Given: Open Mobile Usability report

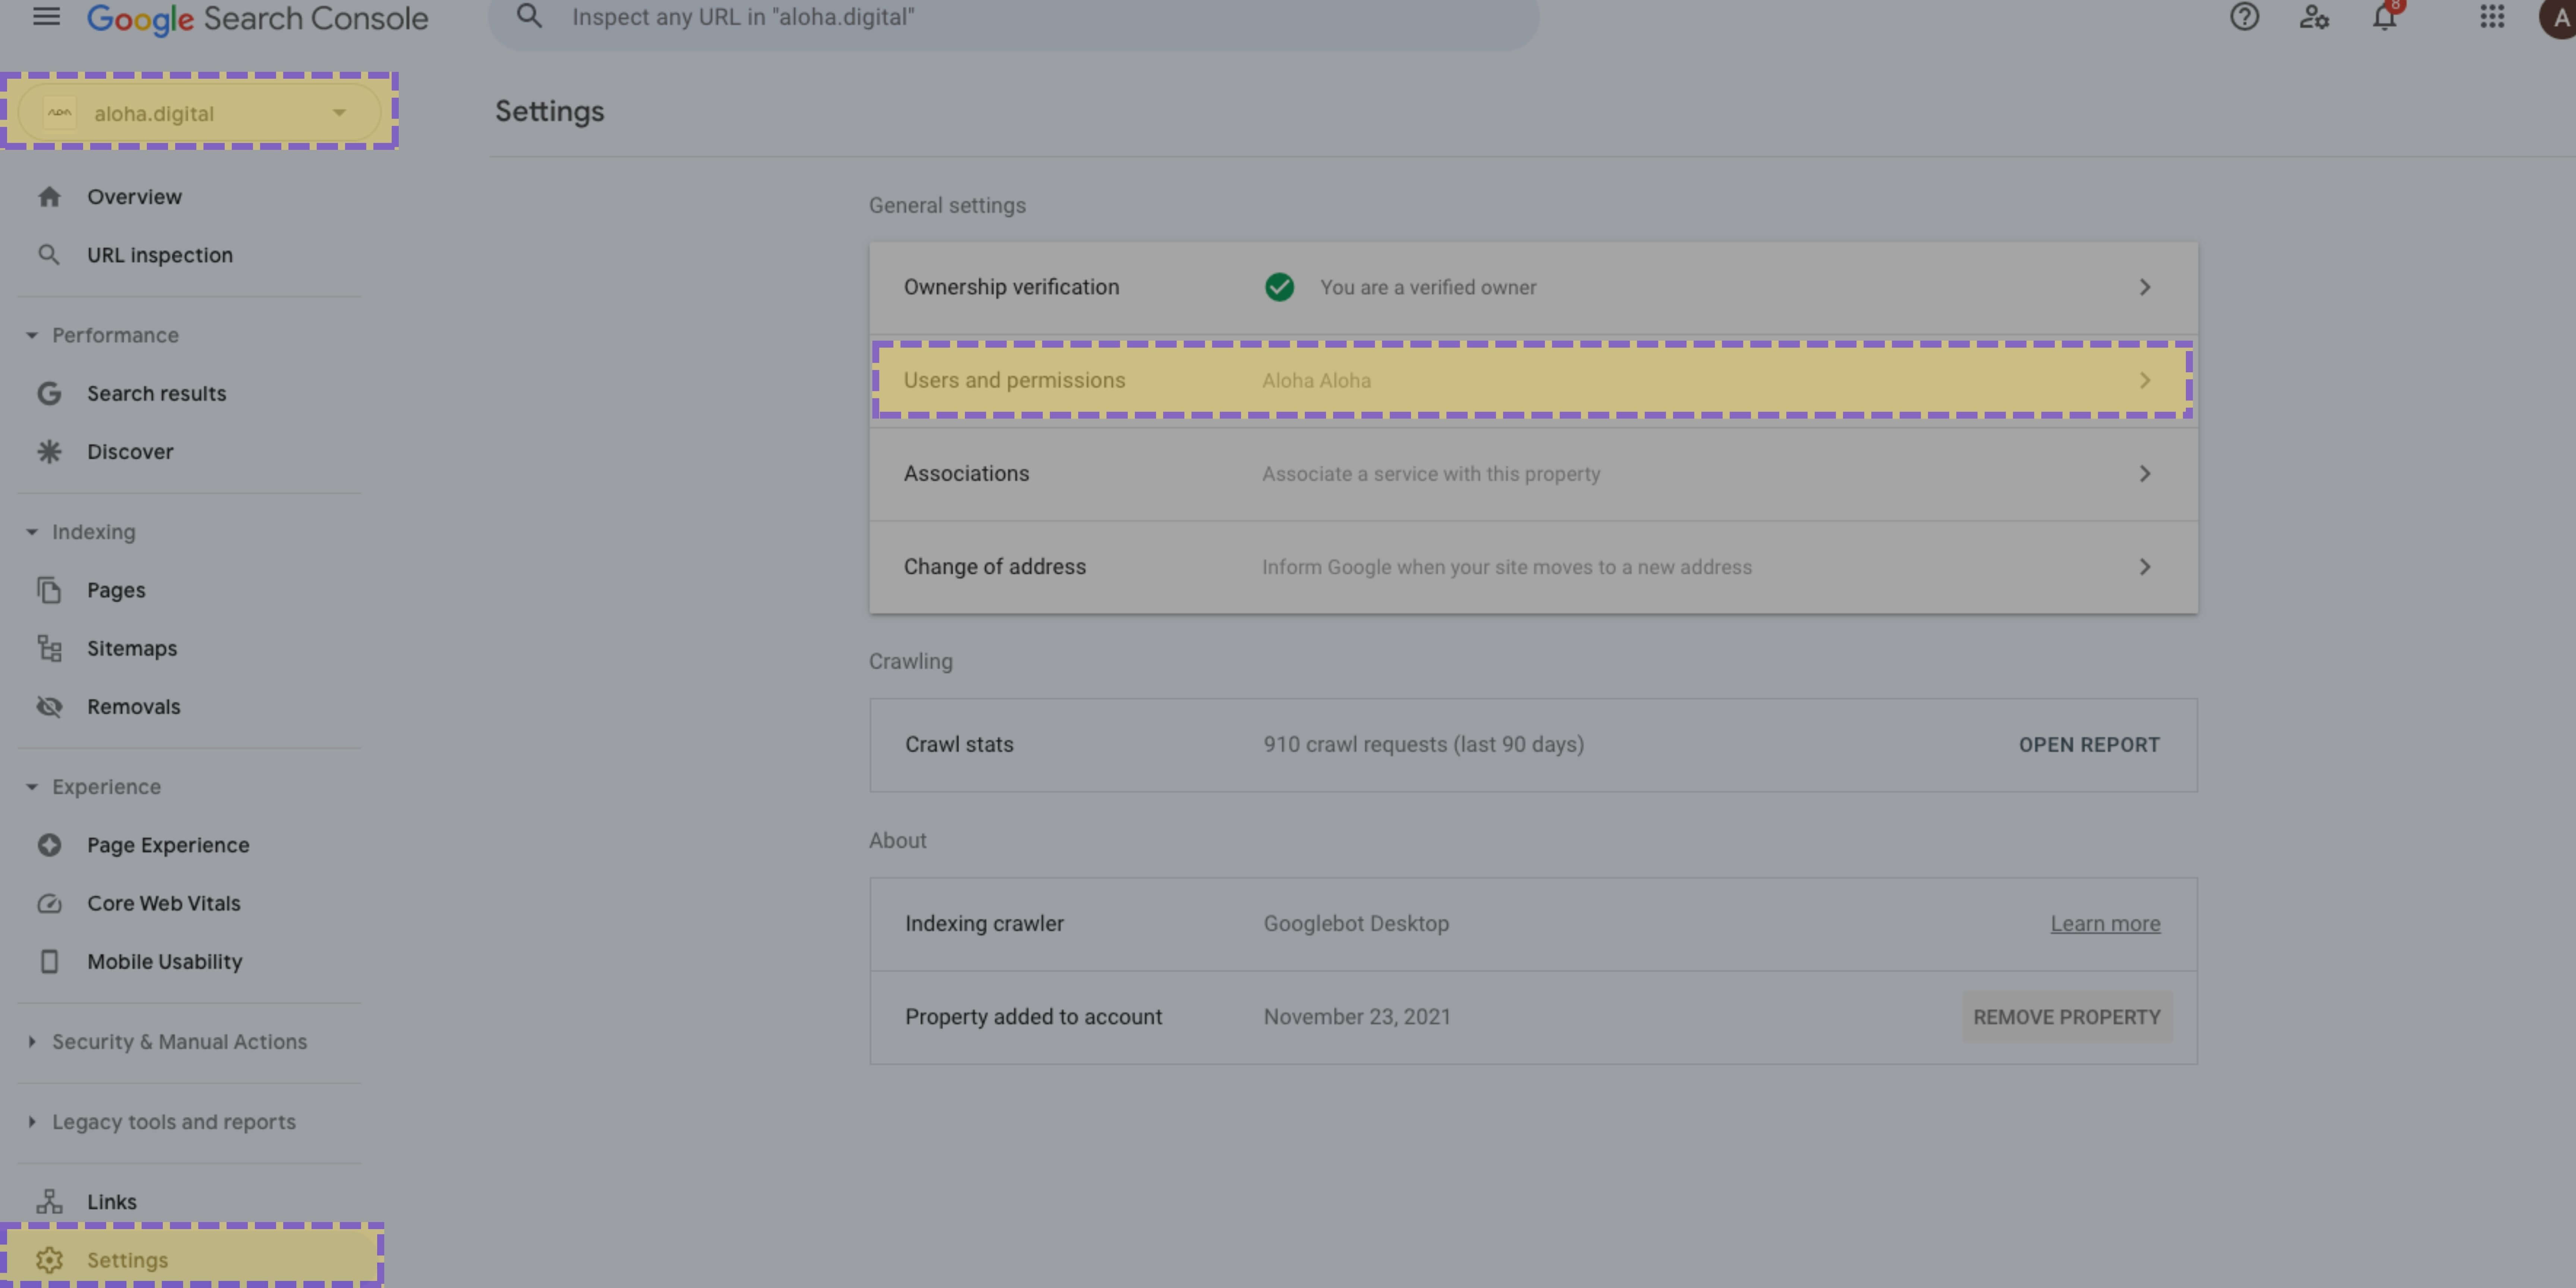Looking at the screenshot, I should 165,961.
